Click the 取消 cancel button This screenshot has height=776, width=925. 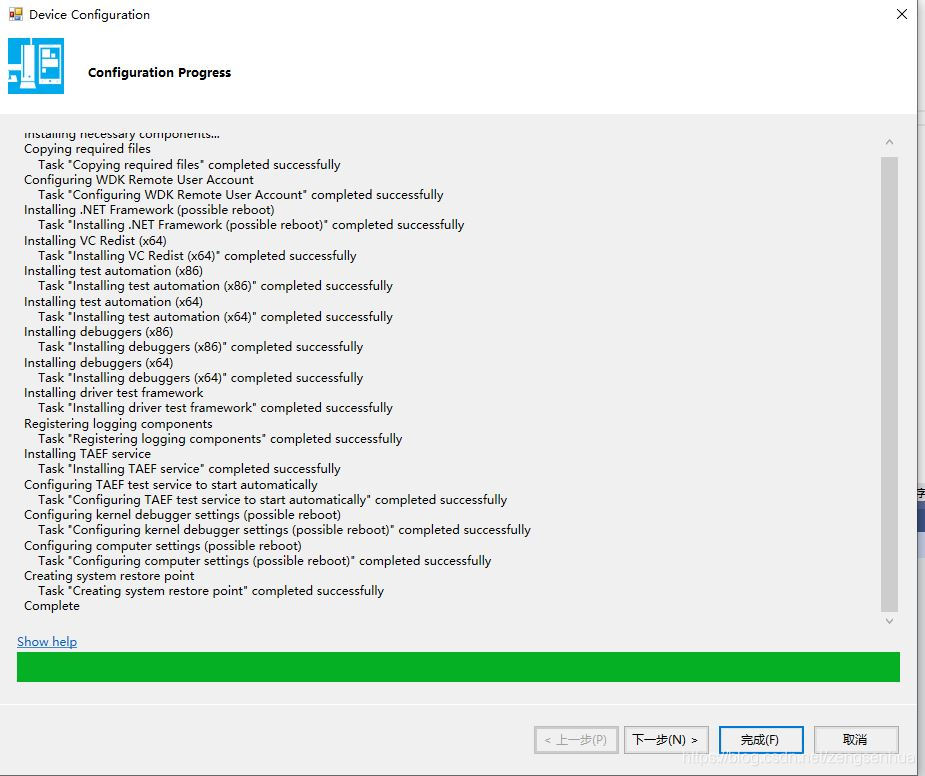(856, 740)
